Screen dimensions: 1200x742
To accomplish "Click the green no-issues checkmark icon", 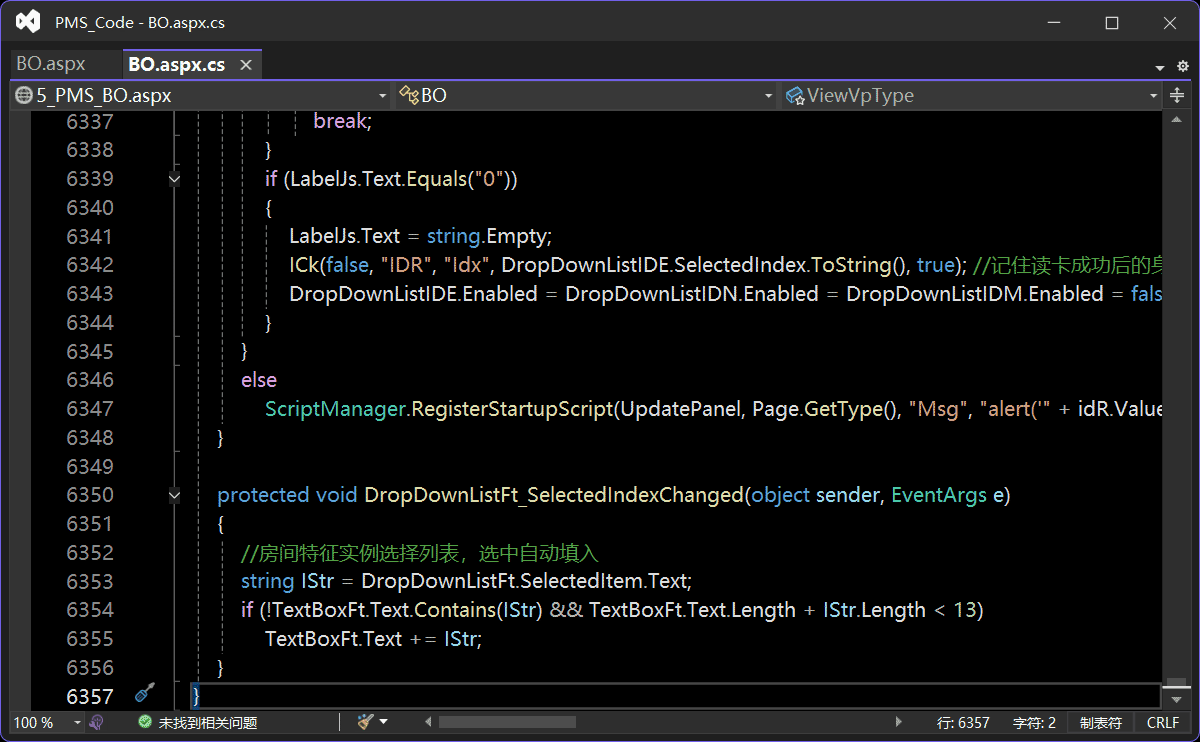I will click(145, 722).
